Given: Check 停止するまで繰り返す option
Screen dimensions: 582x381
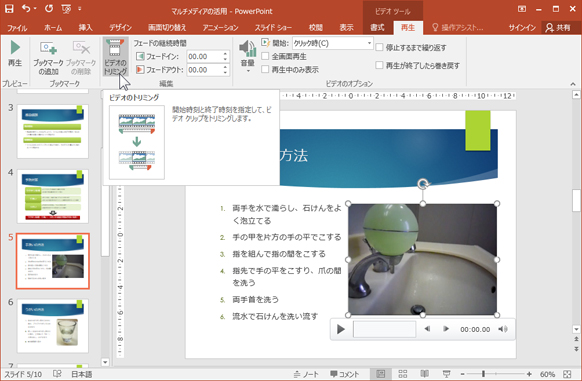Looking at the screenshot, I should click(x=379, y=47).
